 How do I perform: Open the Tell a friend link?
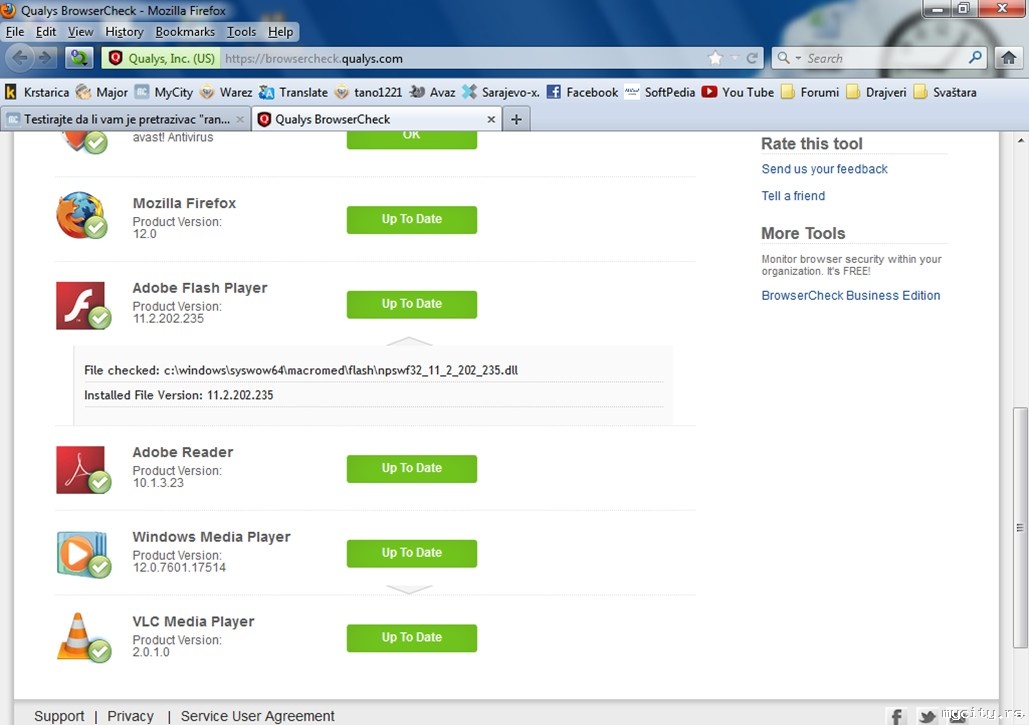(793, 196)
